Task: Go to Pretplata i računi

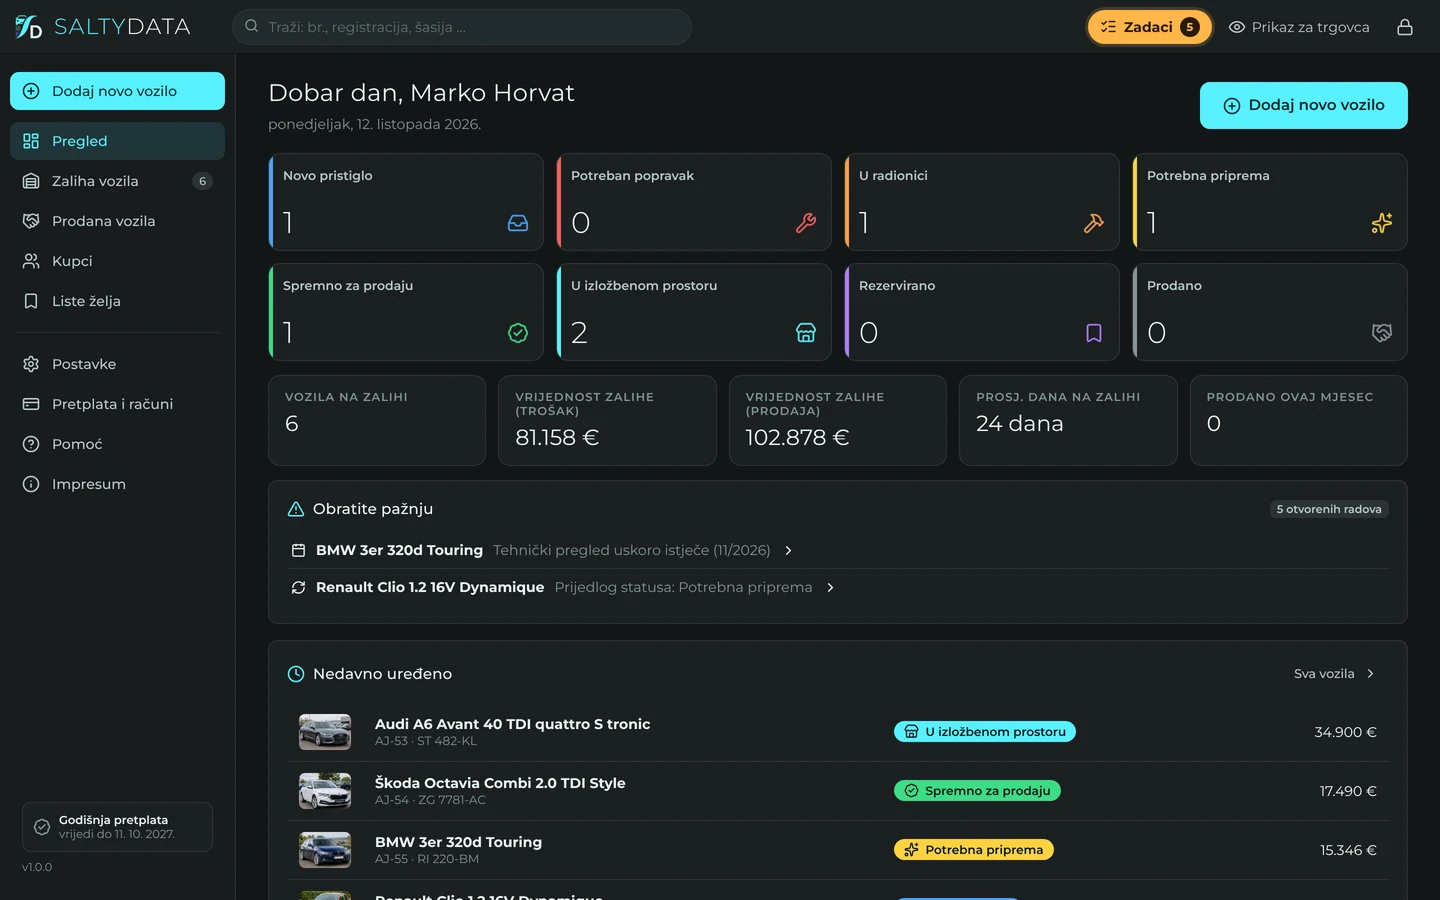Action: [x=117, y=404]
